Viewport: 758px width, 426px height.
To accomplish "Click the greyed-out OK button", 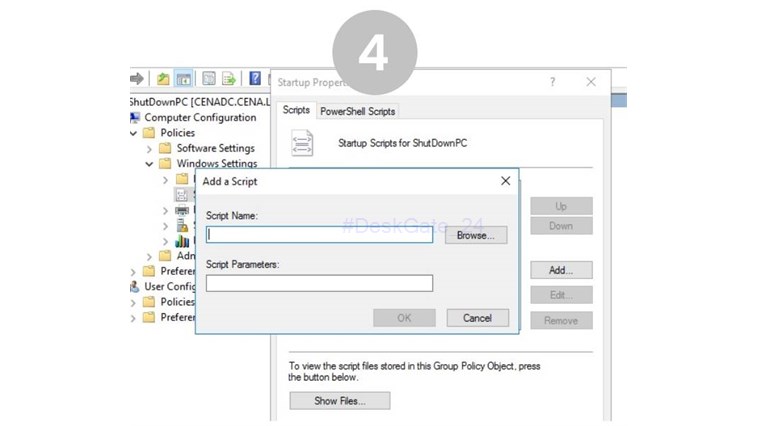I will pos(404,318).
